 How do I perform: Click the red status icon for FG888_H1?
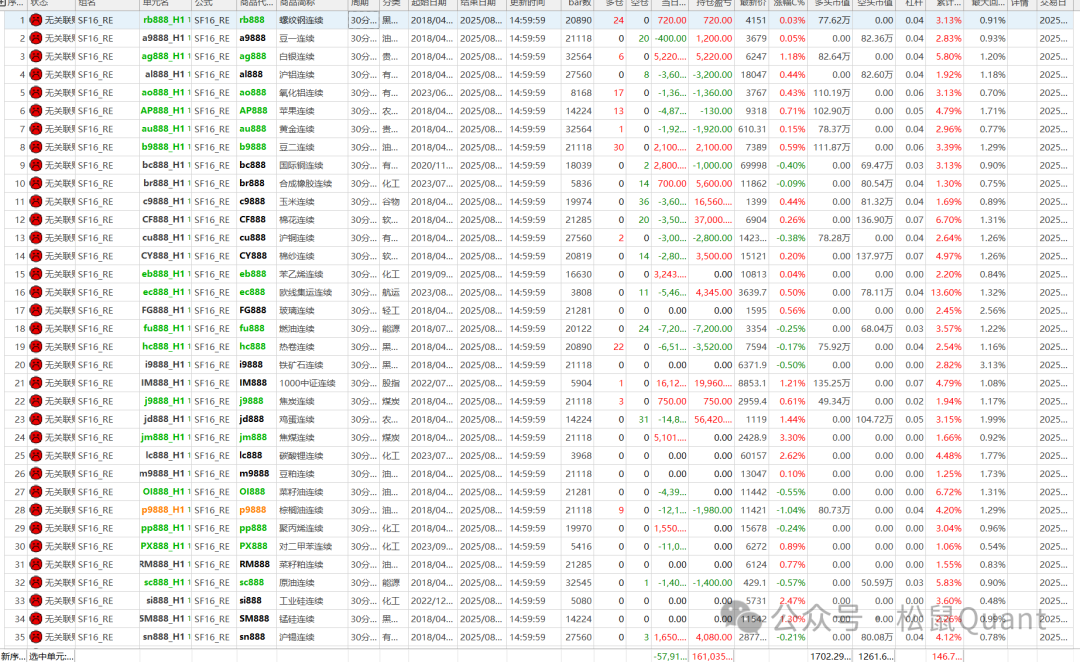36,310
